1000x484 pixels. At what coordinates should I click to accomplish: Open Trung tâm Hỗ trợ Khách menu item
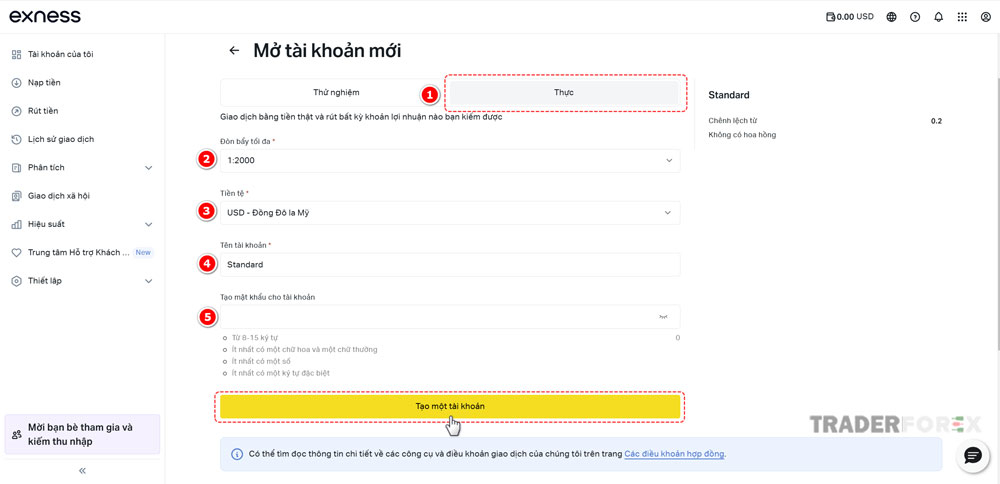pyautogui.click(x=79, y=253)
